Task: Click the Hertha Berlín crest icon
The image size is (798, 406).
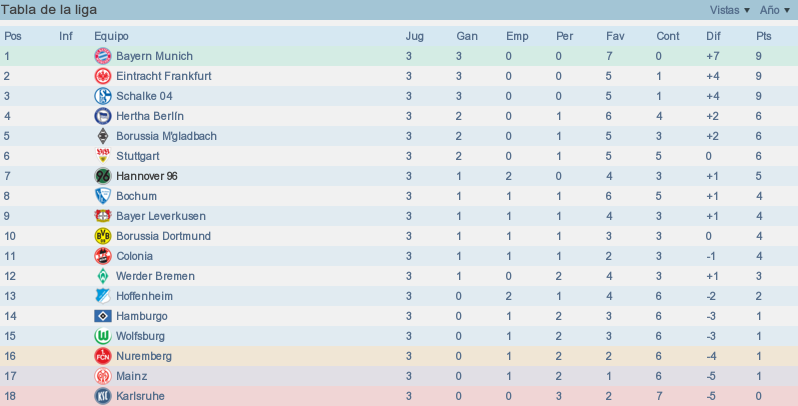Action: click(x=103, y=116)
